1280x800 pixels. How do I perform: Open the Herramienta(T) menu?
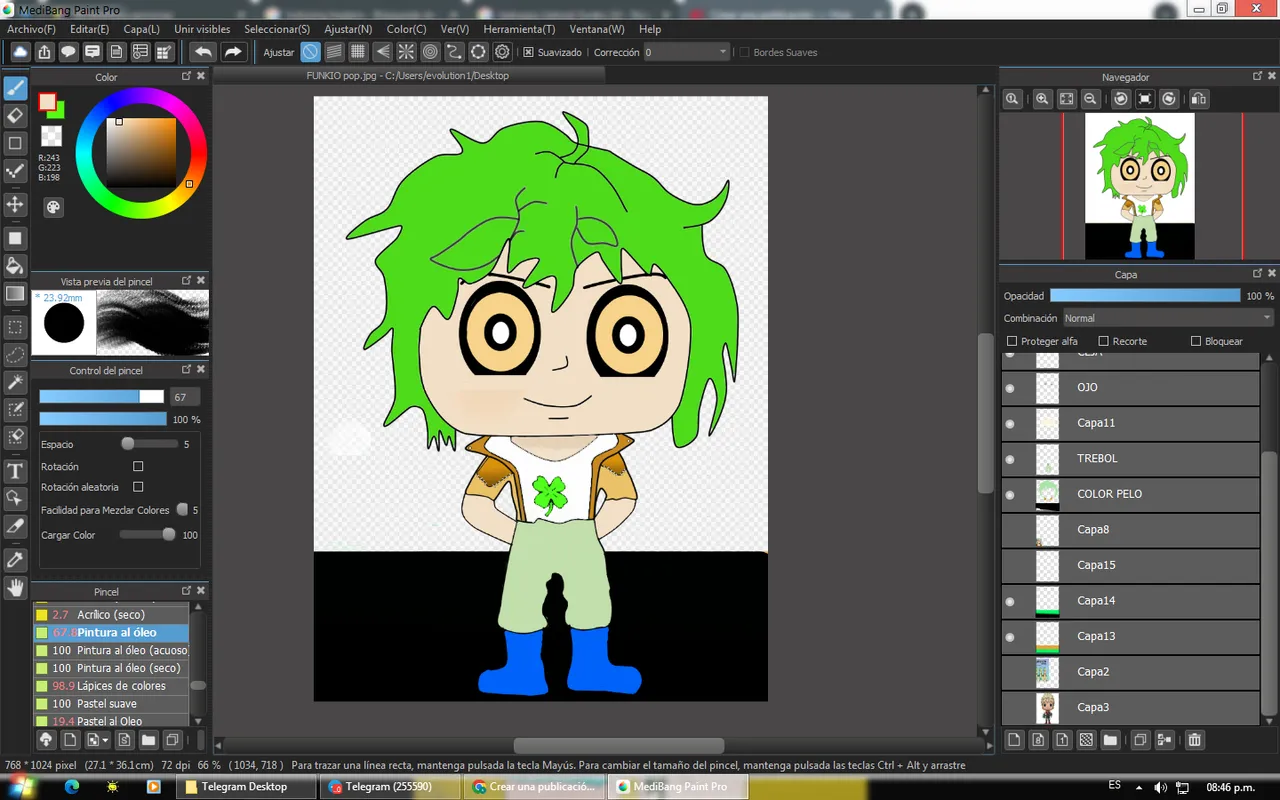(x=519, y=29)
